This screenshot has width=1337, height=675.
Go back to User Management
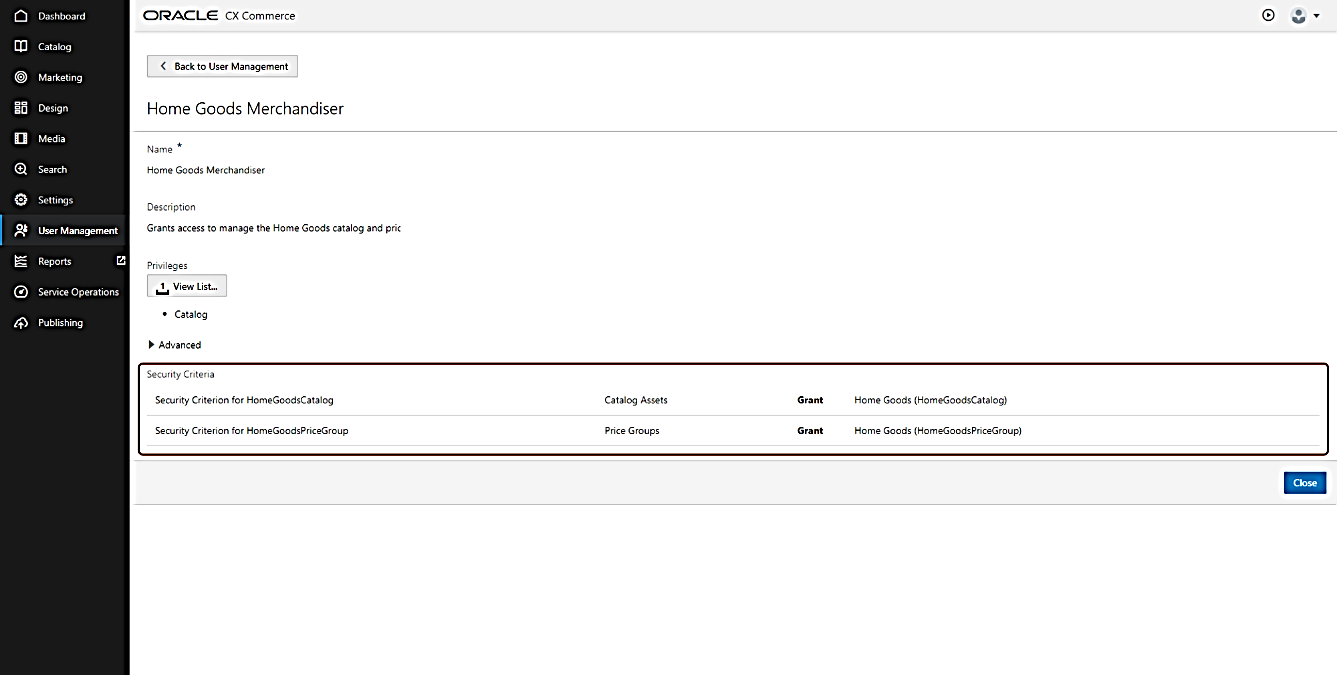click(x=222, y=66)
